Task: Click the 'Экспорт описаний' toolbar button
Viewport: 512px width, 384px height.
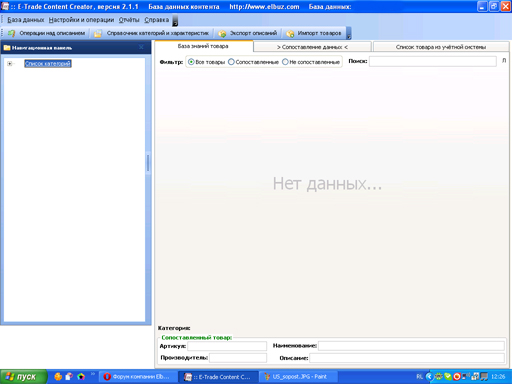Action: tap(248, 33)
